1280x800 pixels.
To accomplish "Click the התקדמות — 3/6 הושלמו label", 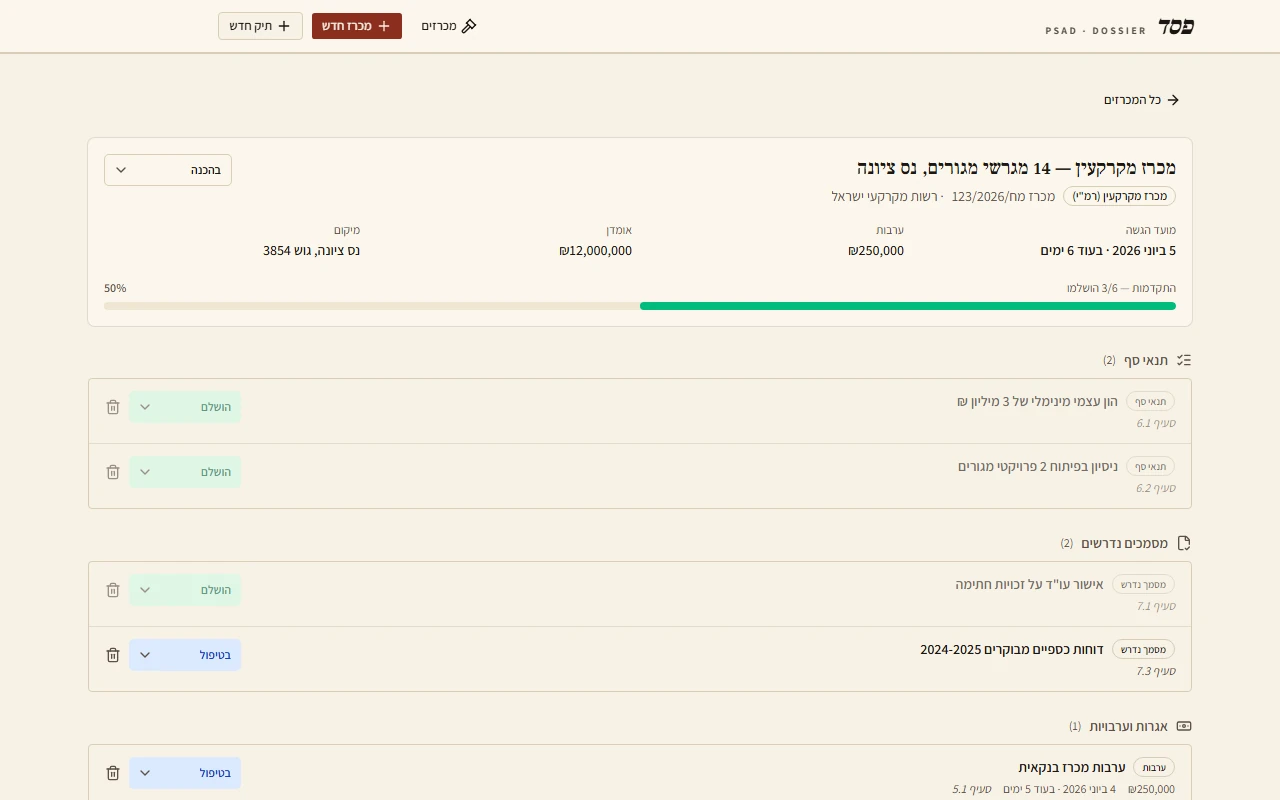I will [1121, 288].
